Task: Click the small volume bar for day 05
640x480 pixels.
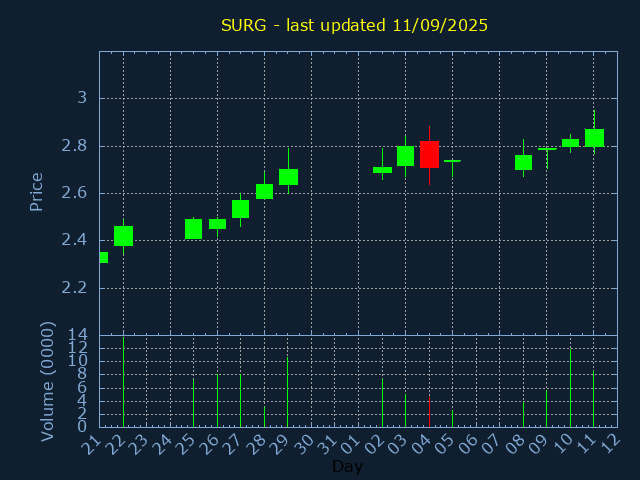Action: pyautogui.click(x=452, y=419)
